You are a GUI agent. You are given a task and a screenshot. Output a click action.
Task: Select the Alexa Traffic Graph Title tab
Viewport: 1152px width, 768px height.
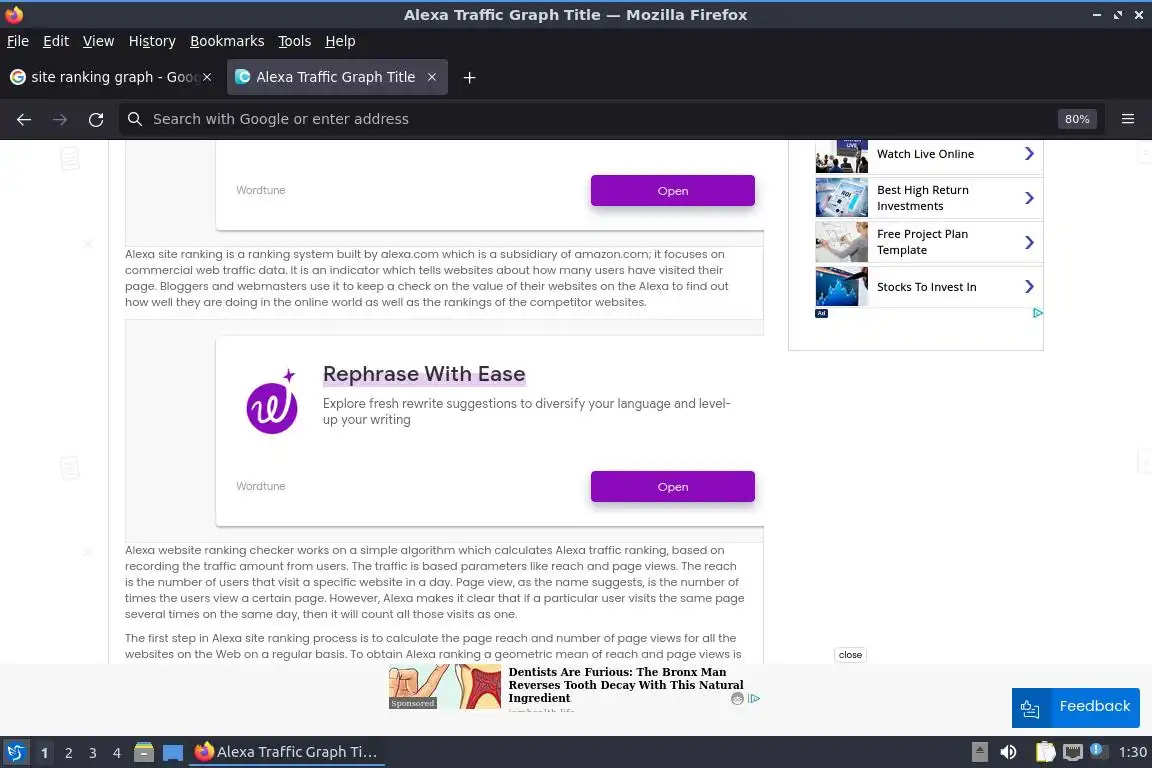[337, 77]
